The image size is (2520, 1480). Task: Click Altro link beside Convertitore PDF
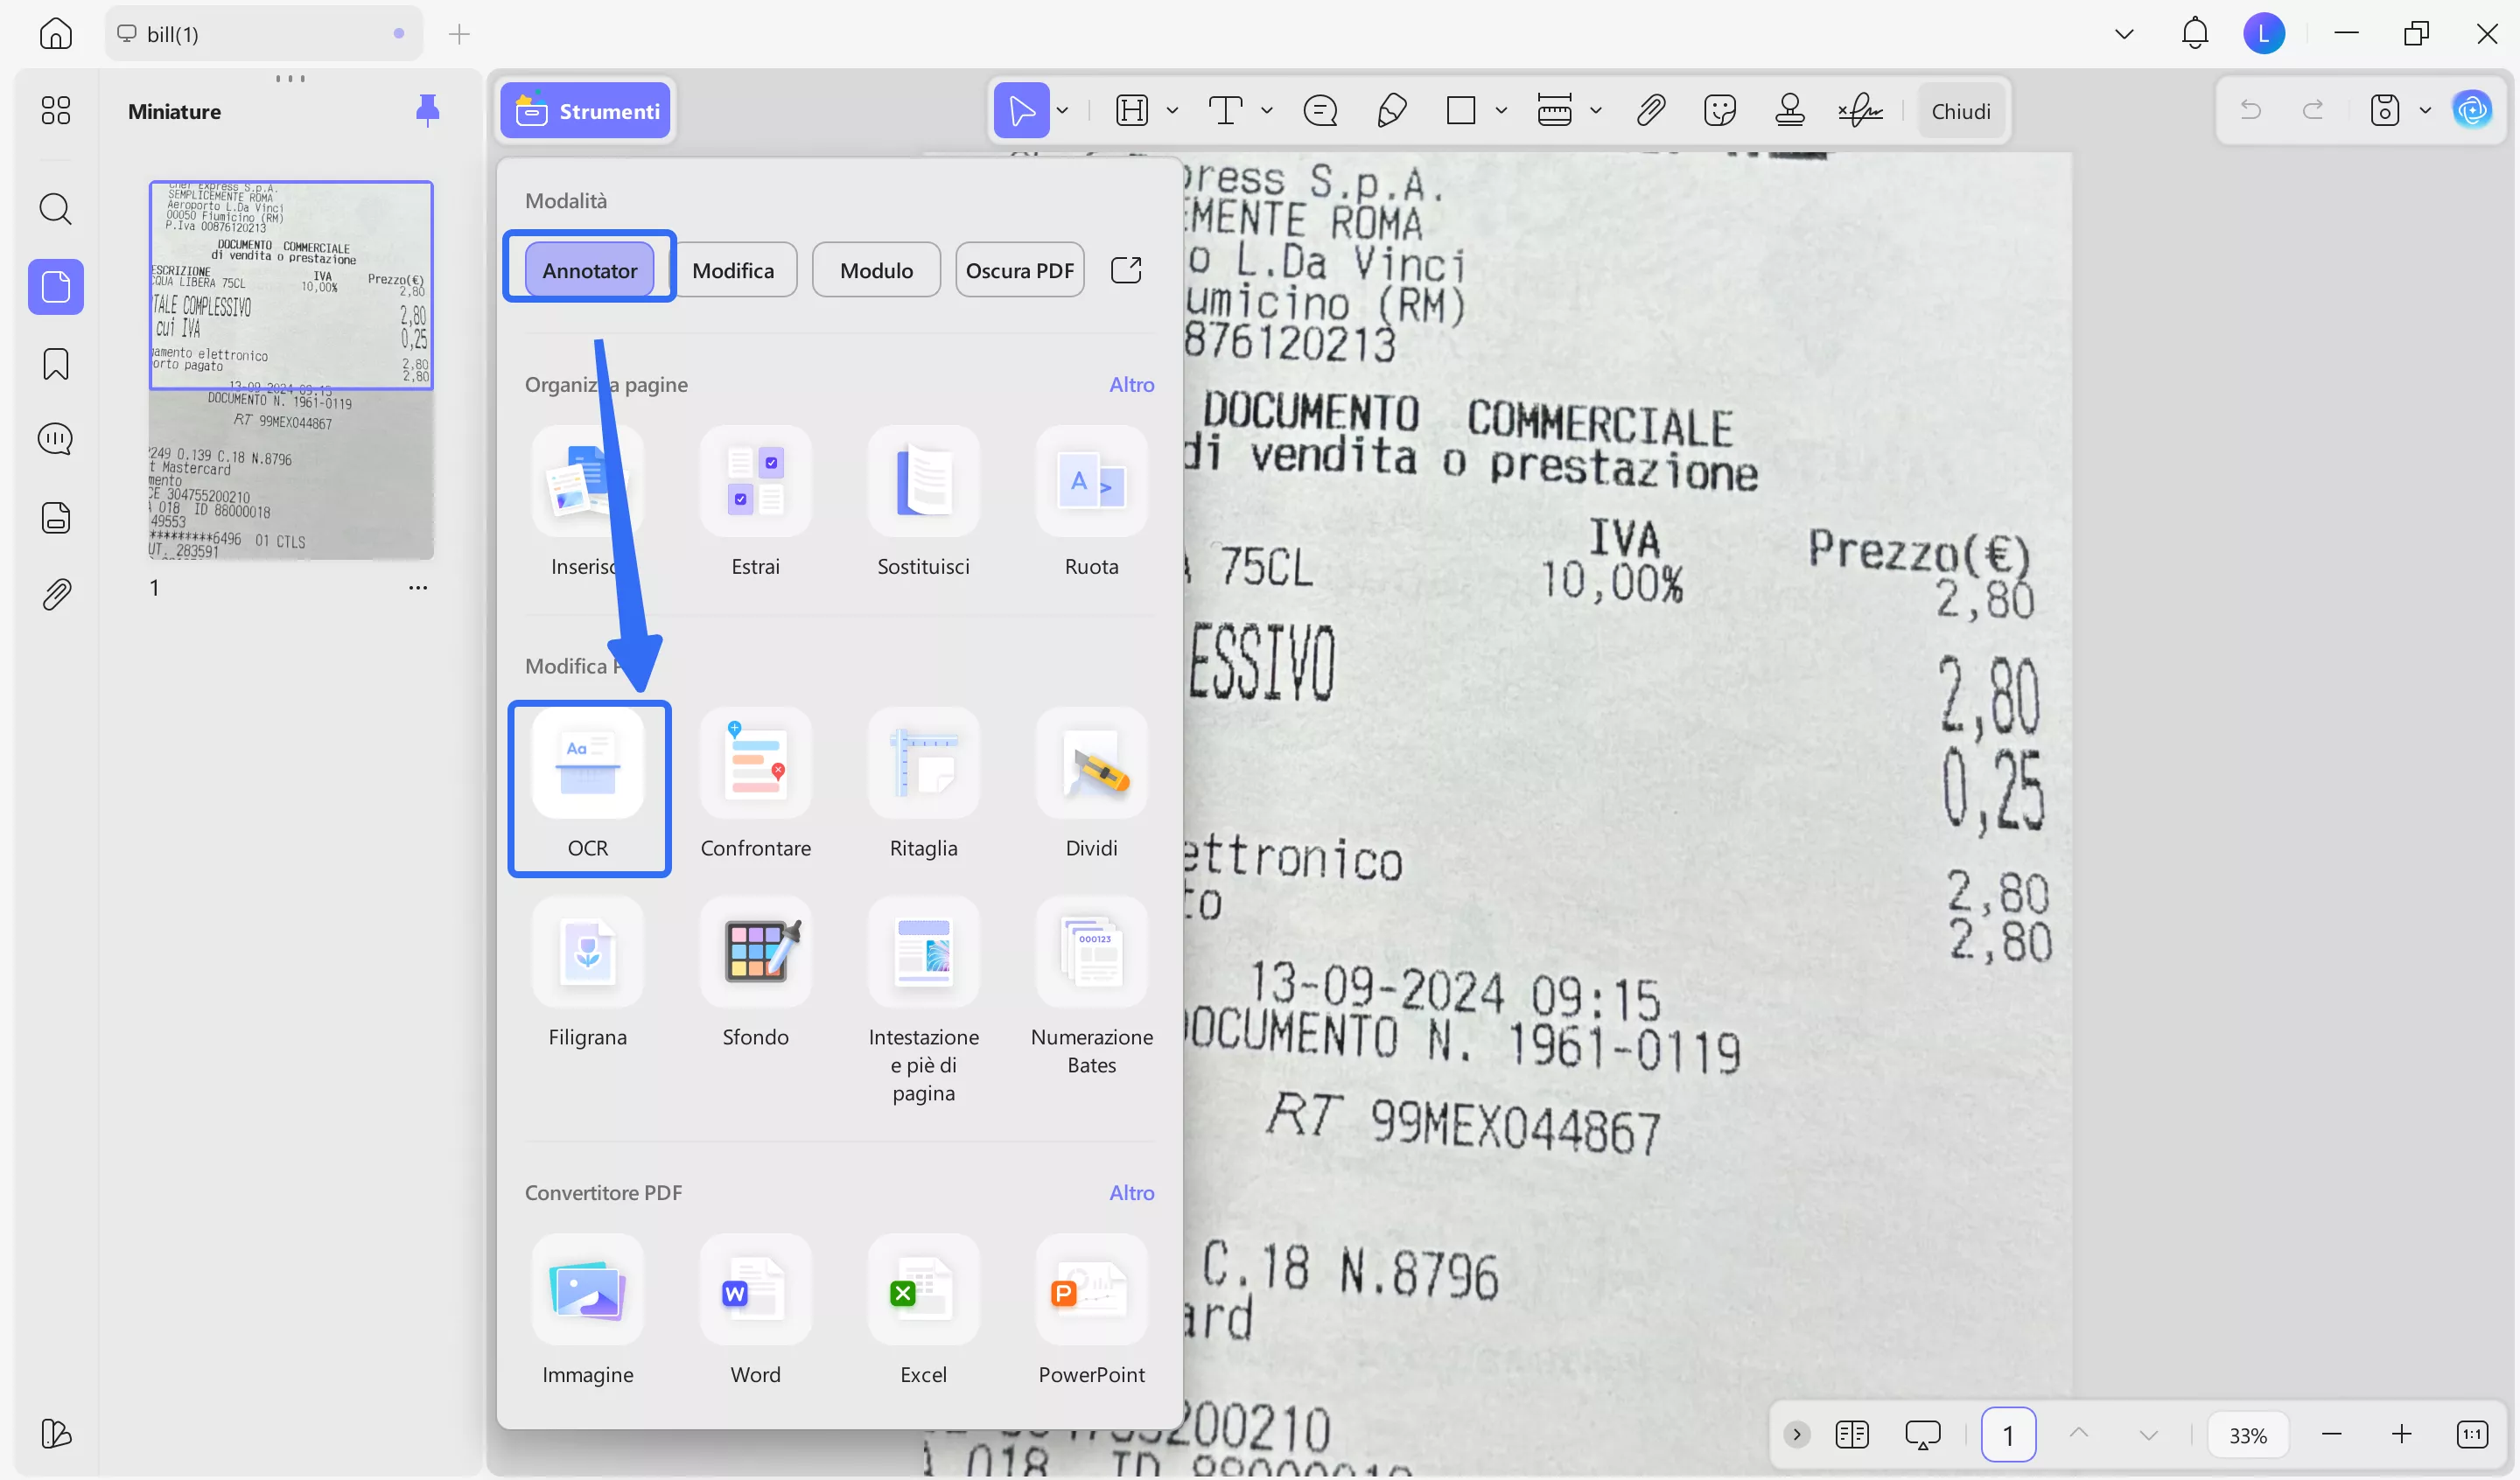[x=1131, y=1192]
